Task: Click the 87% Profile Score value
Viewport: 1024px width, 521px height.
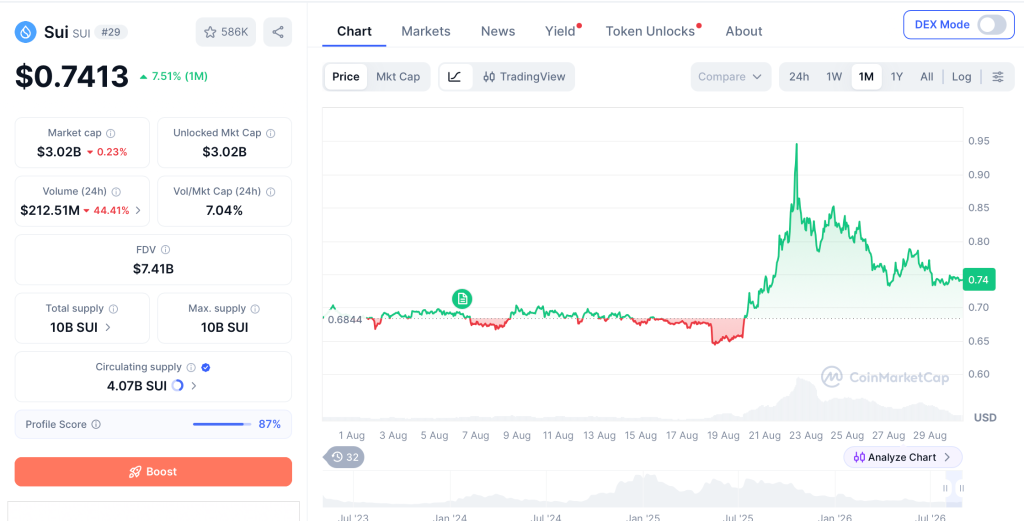Action: [x=270, y=424]
